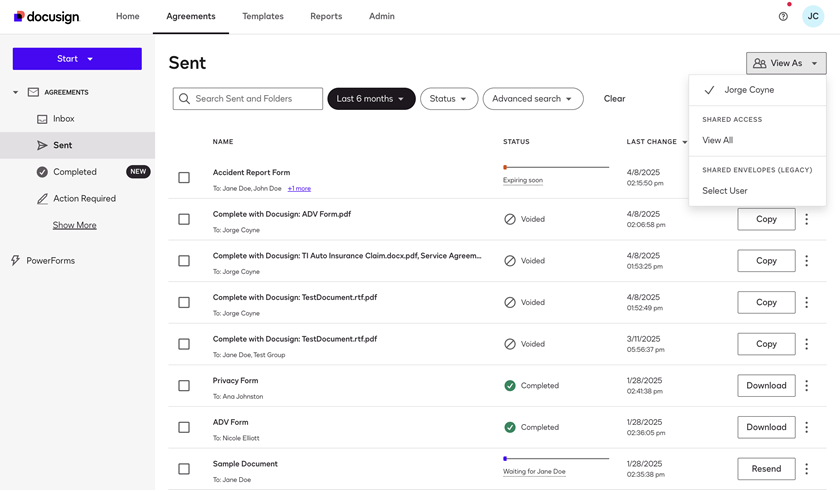This screenshot has height=491, width=840.
Task: Choose View All under Shared Access
Action: [x=718, y=140]
